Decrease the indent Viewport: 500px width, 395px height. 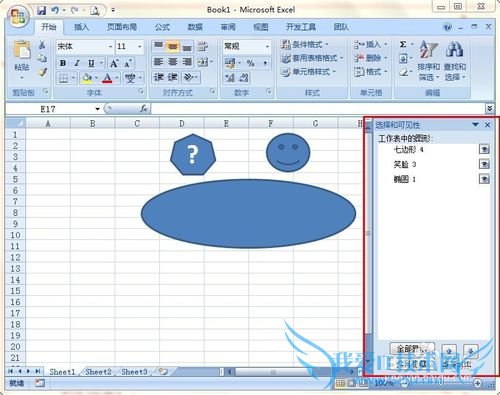(x=158, y=77)
